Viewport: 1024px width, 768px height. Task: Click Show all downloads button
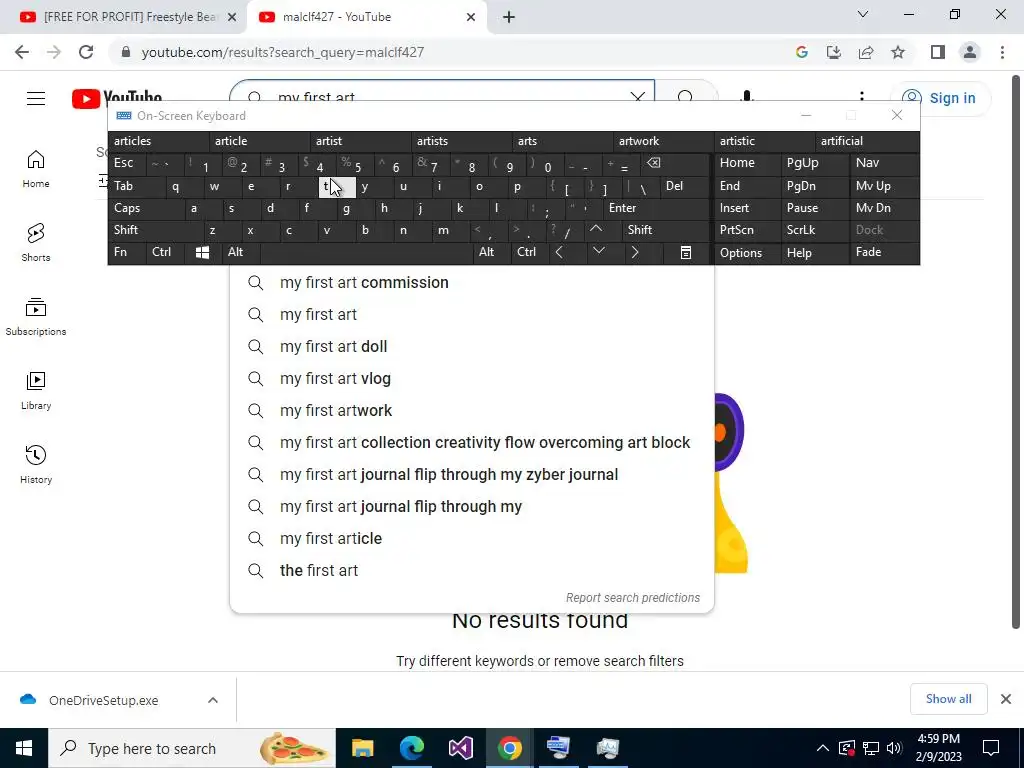point(948,699)
